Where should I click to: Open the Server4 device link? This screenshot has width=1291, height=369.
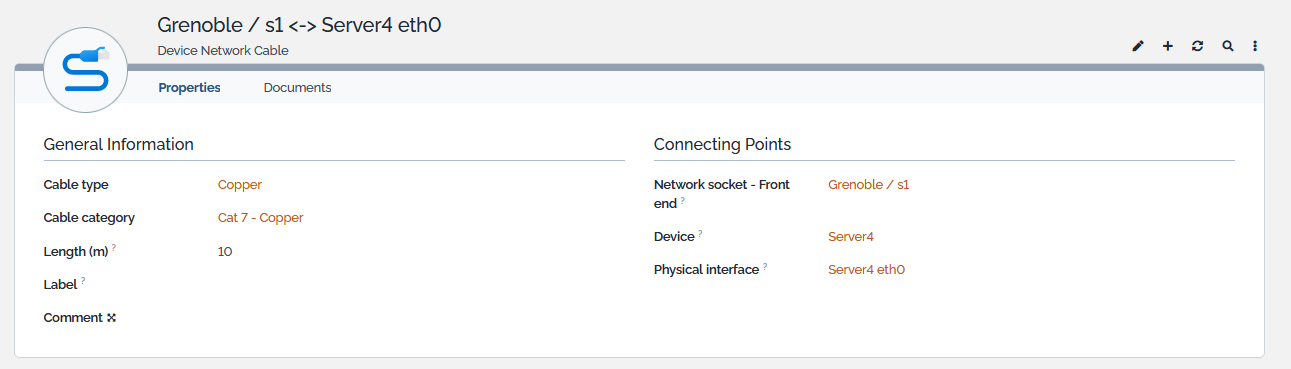point(851,237)
